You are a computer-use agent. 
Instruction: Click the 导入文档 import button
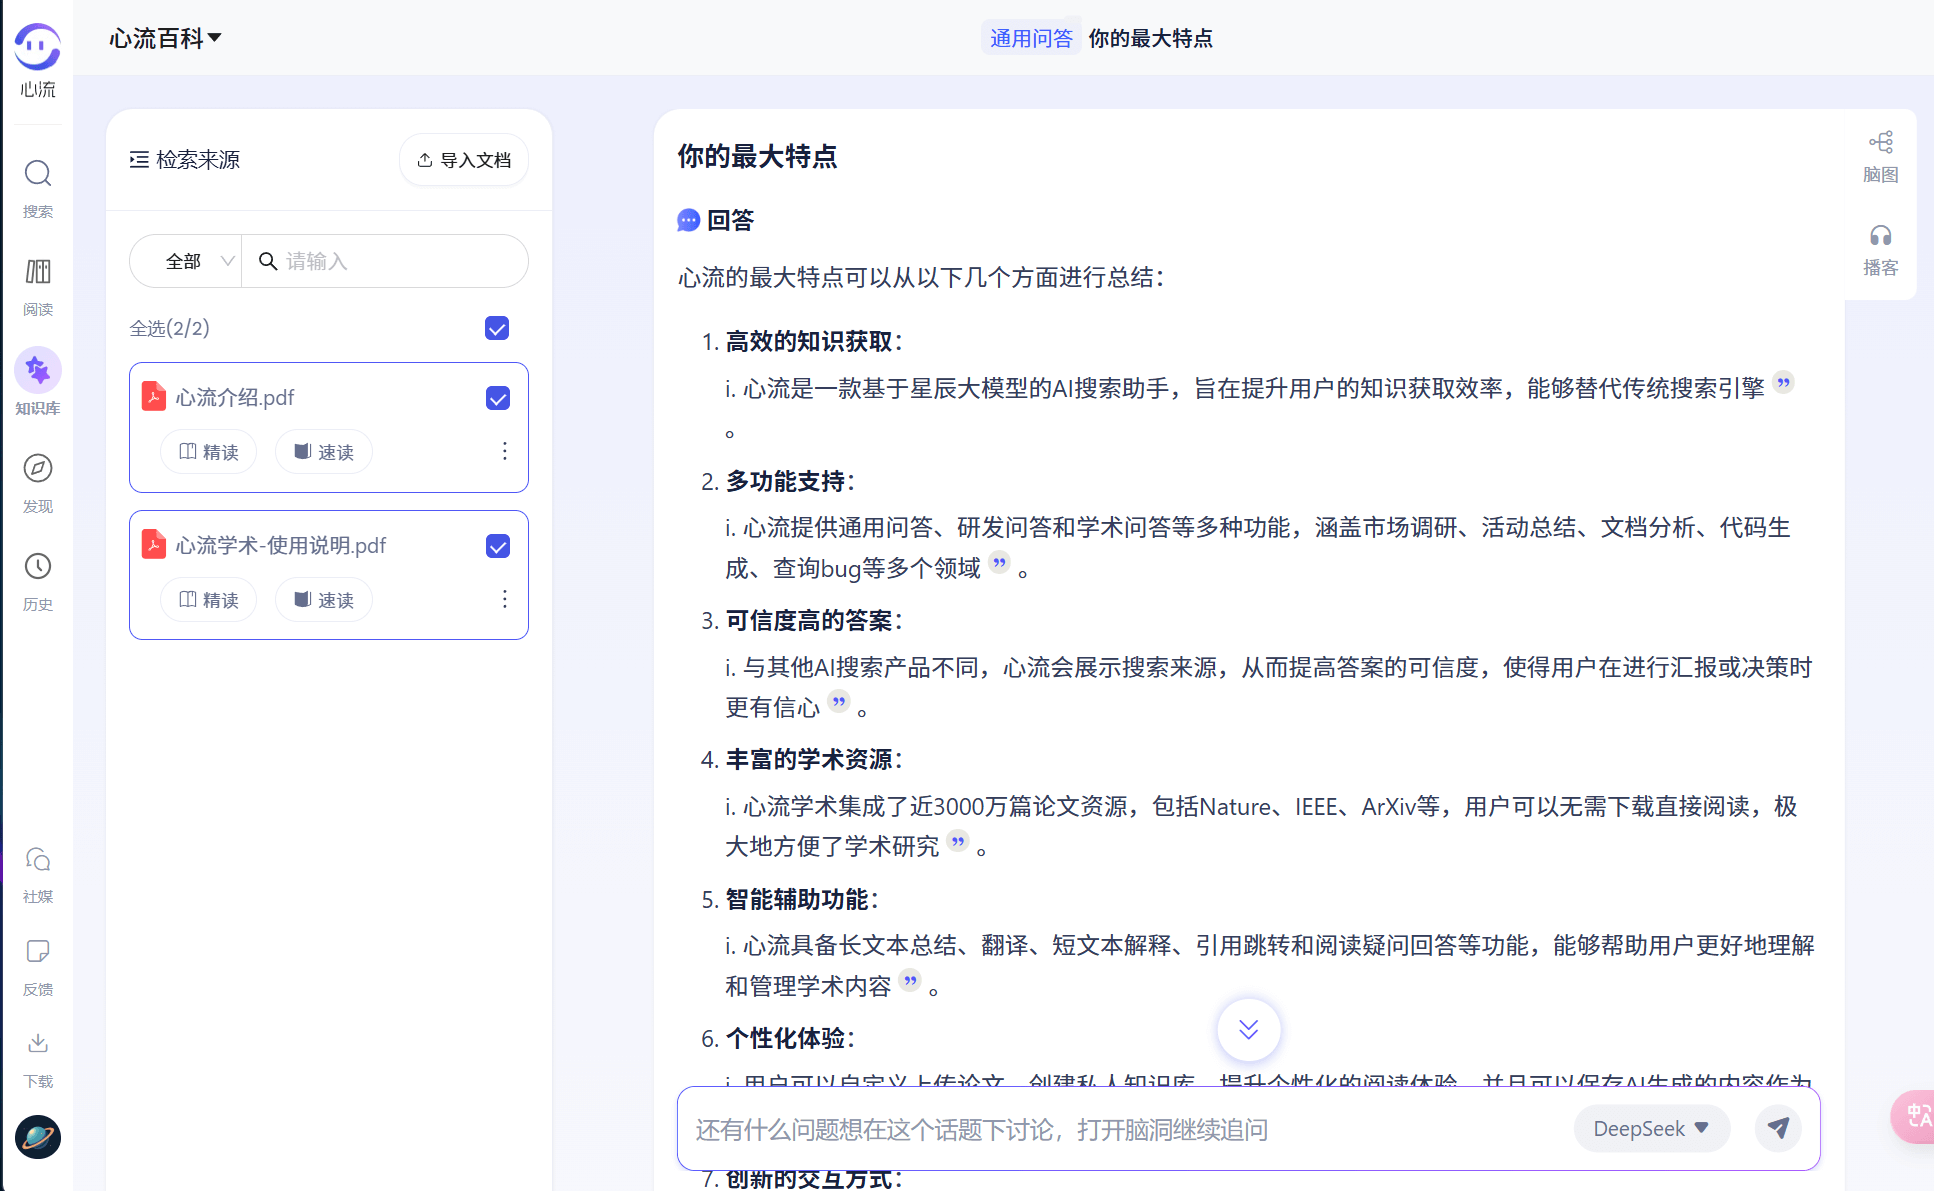[463, 159]
